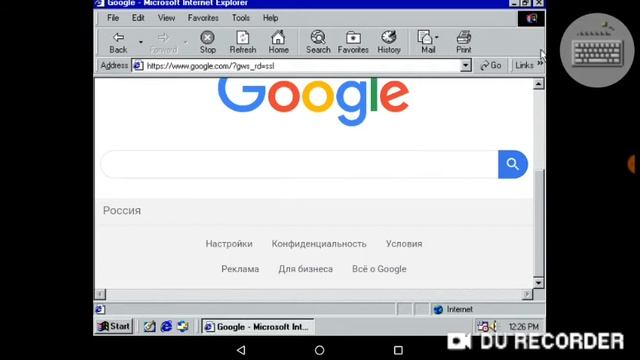Click the task scheduler tray icon
Image resolution: width=640 pixels, height=360 pixels.
(483, 327)
